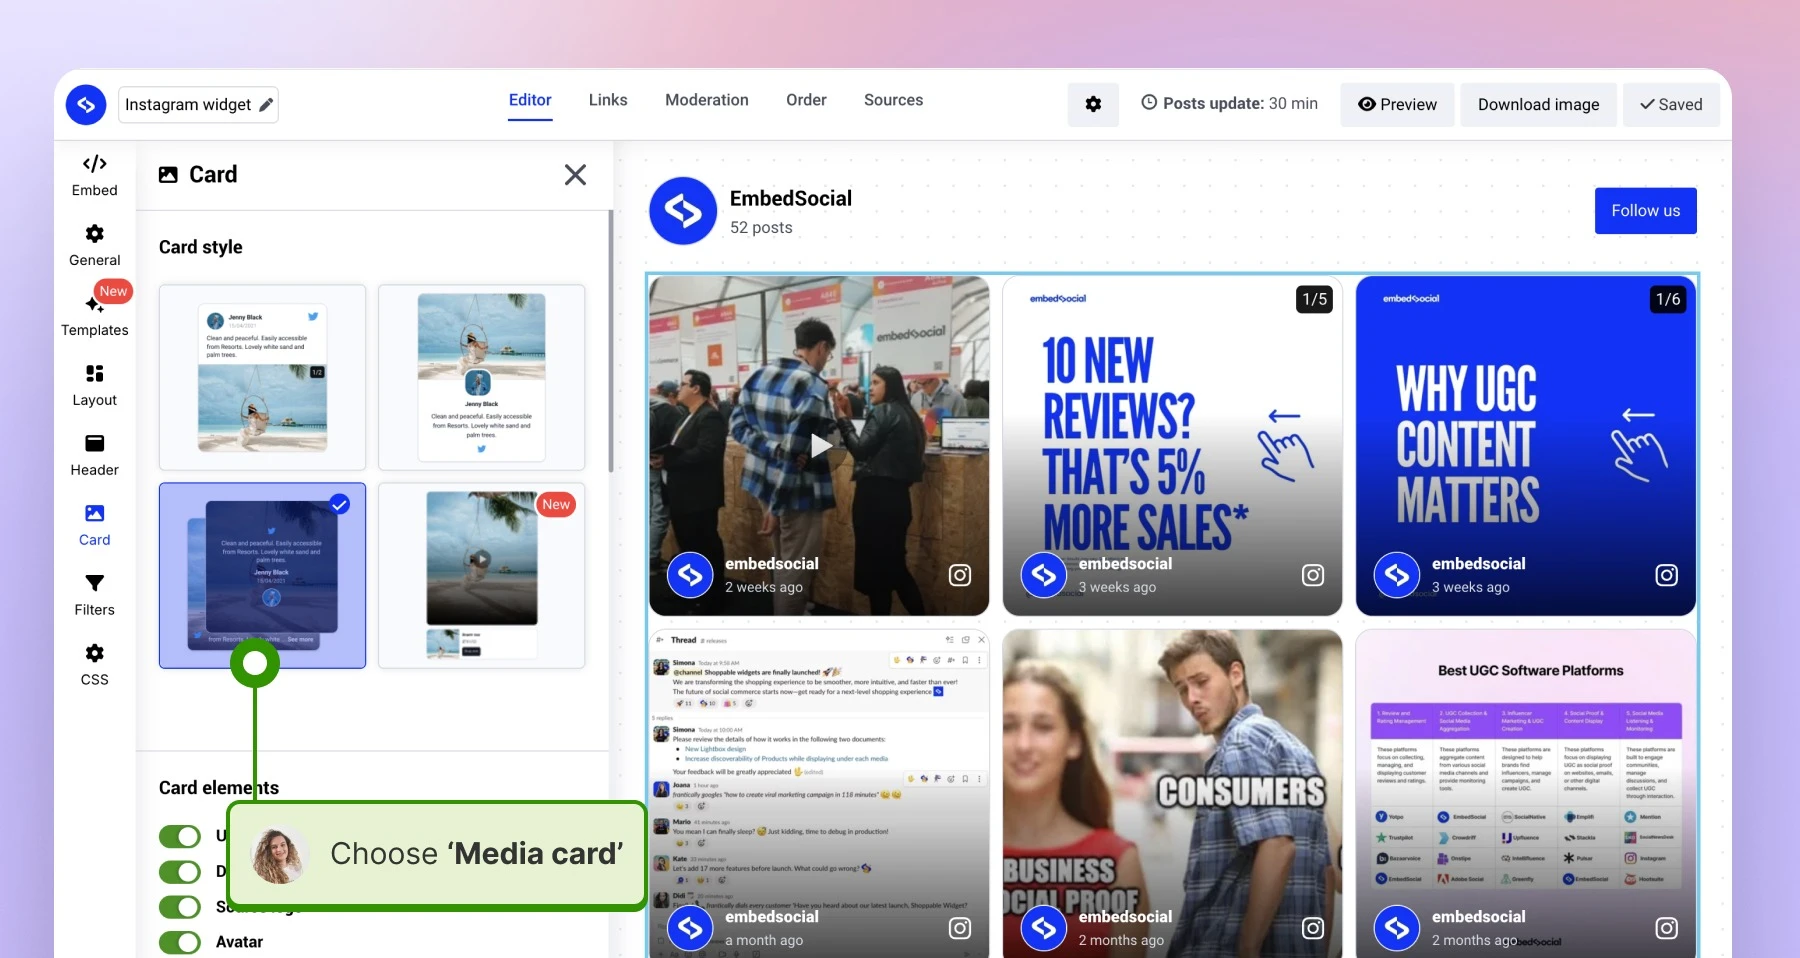The width and height of the screenshot is (1800, 958).
Task: Click the EmbedSocial profile logo in the widget header
Action: pos(683,211)
